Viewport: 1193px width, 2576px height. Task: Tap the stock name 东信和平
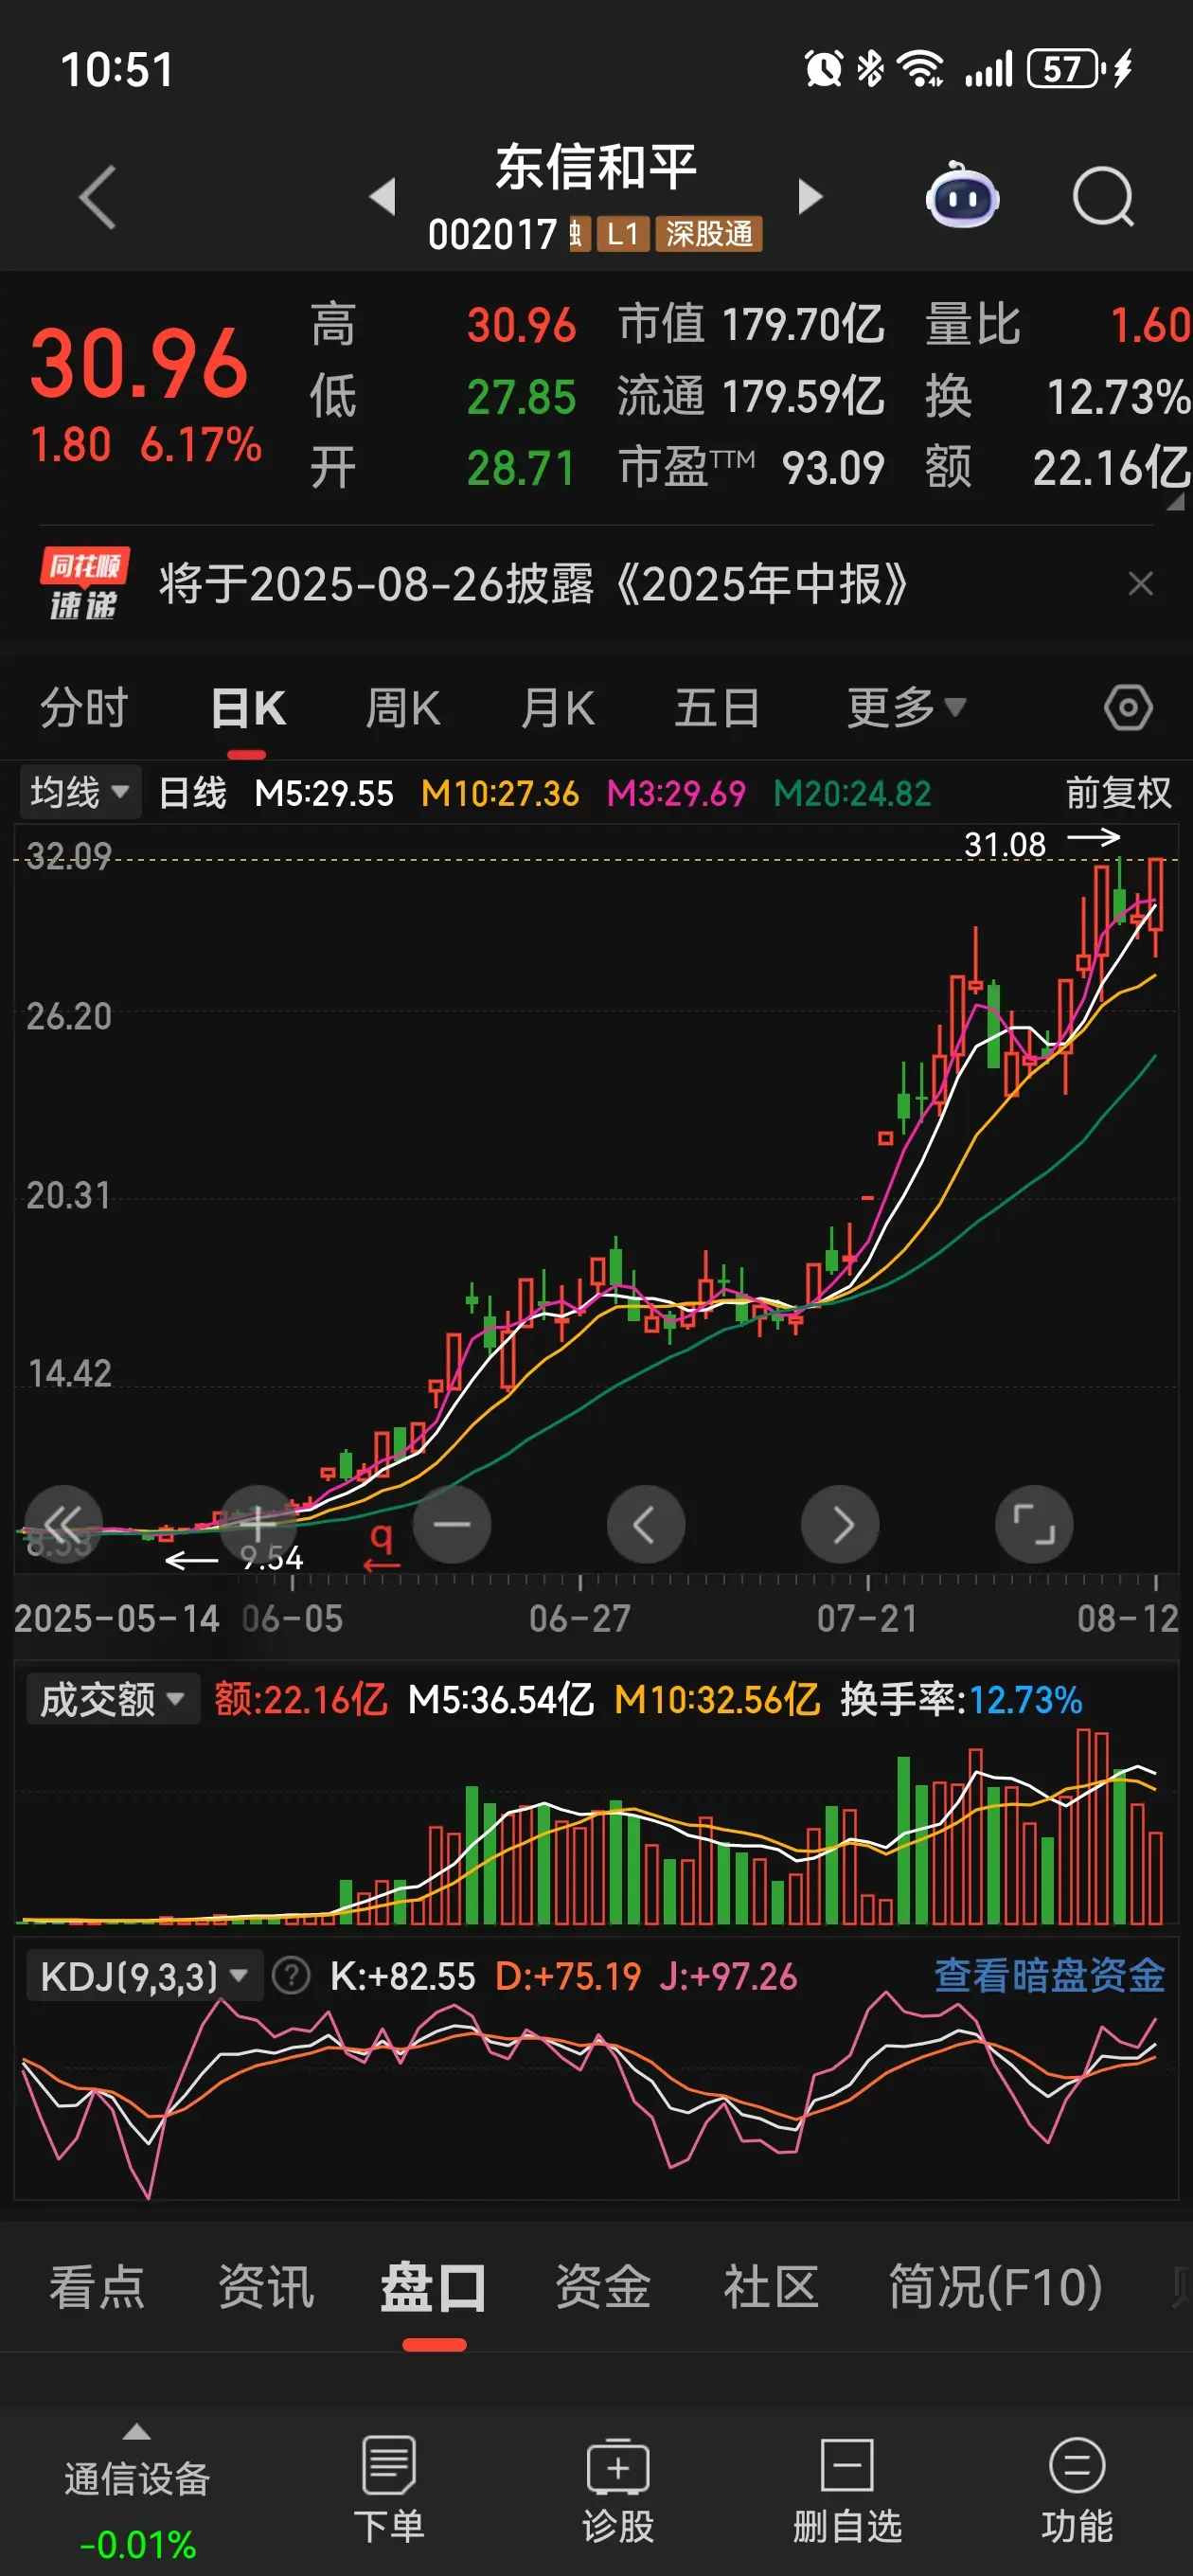coord(596,166)
